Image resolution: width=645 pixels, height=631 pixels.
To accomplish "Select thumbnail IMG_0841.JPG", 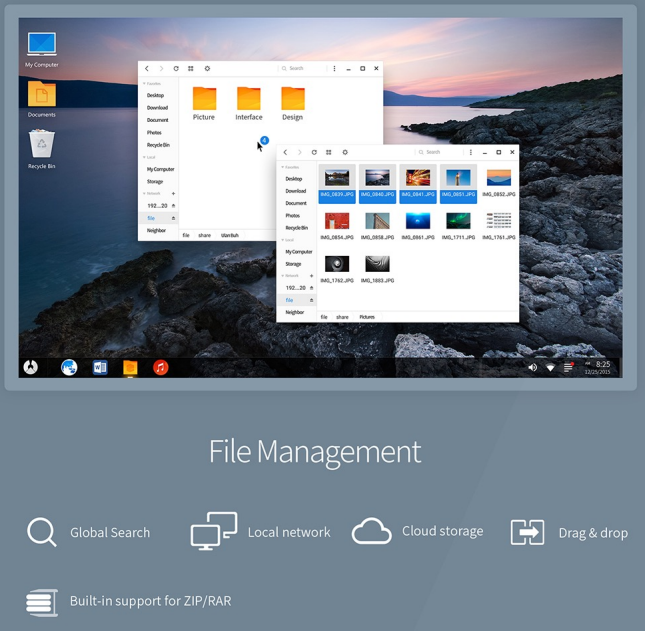I will click(x=418, y=183).
